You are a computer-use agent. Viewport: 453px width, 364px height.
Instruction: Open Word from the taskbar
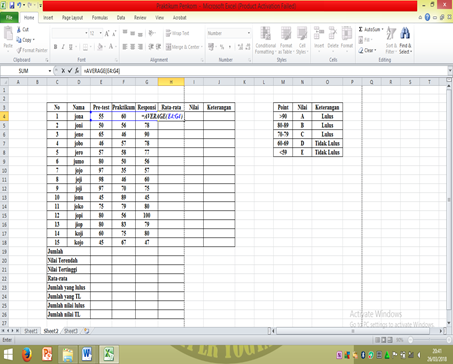coord(87,355)
